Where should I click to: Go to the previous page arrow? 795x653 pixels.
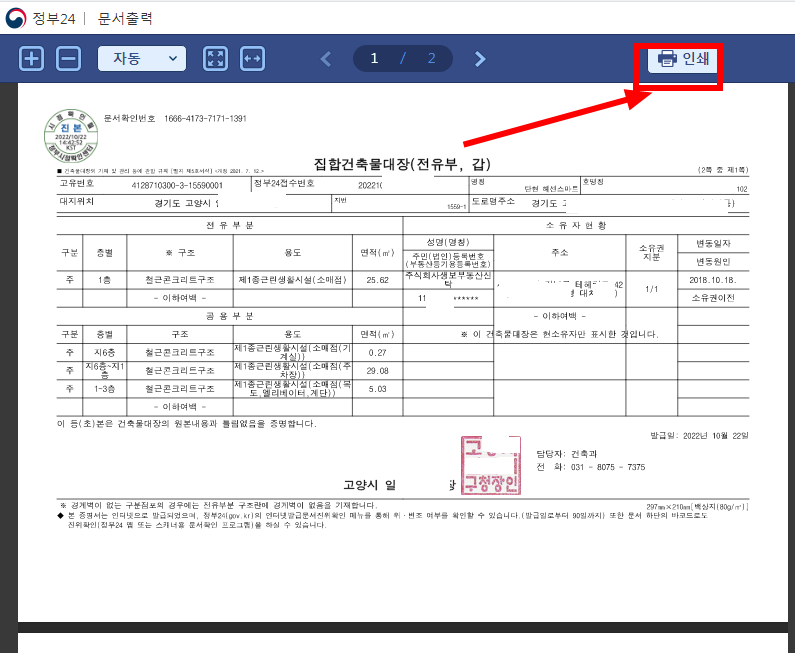coord(326,59)
